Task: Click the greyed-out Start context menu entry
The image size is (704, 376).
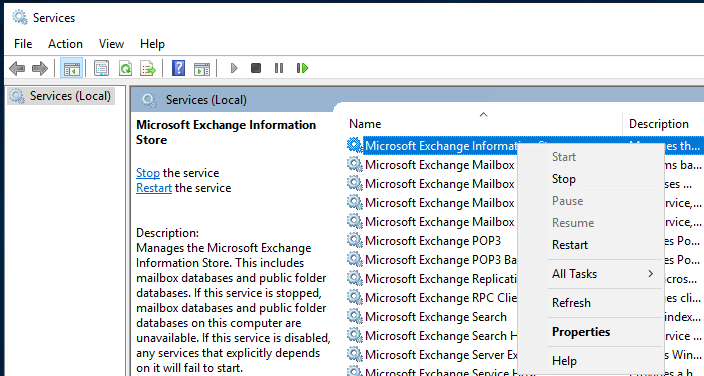Action: pyautogui.click(x=590, y=157)
